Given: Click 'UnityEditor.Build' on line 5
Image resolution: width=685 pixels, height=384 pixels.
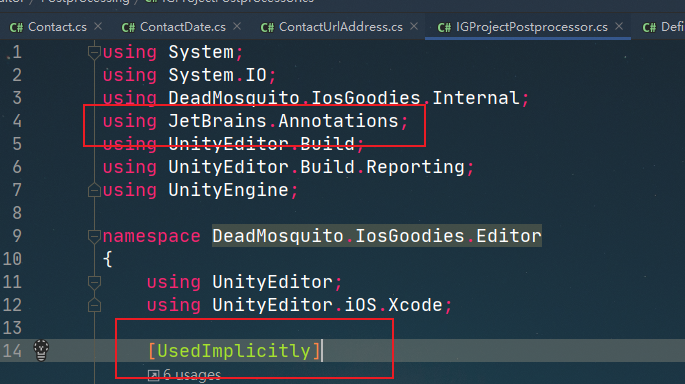Looking at the screenshot, I should (261, 144).
